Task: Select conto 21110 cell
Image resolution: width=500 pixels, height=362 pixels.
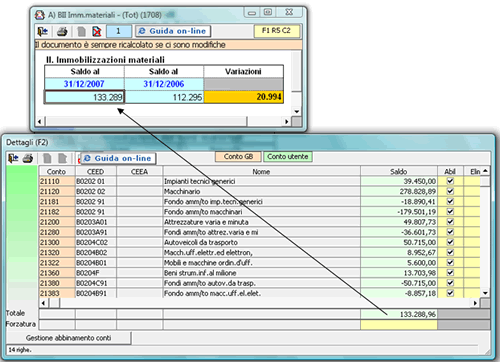Action: pos(57,181)
